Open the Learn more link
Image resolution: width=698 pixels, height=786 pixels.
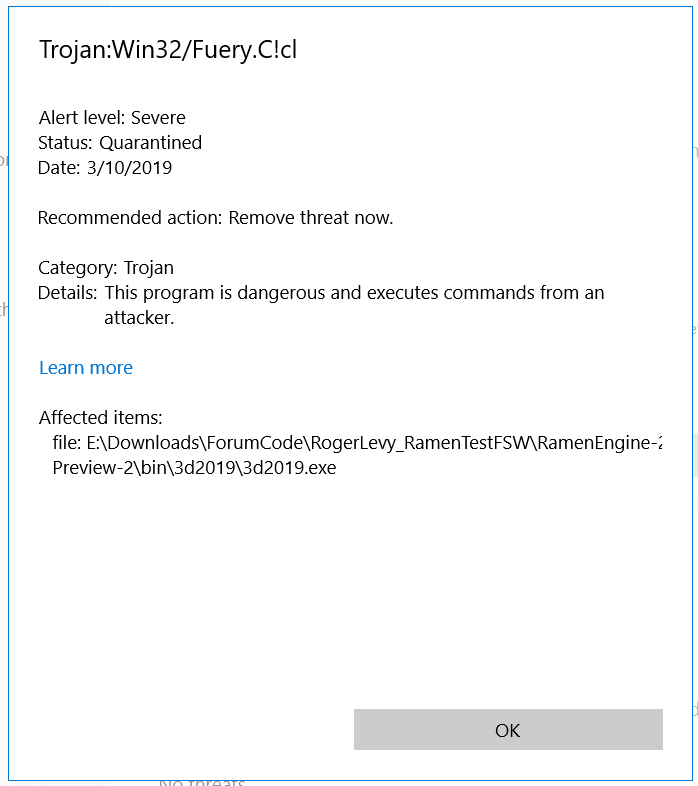coord(86,368)
